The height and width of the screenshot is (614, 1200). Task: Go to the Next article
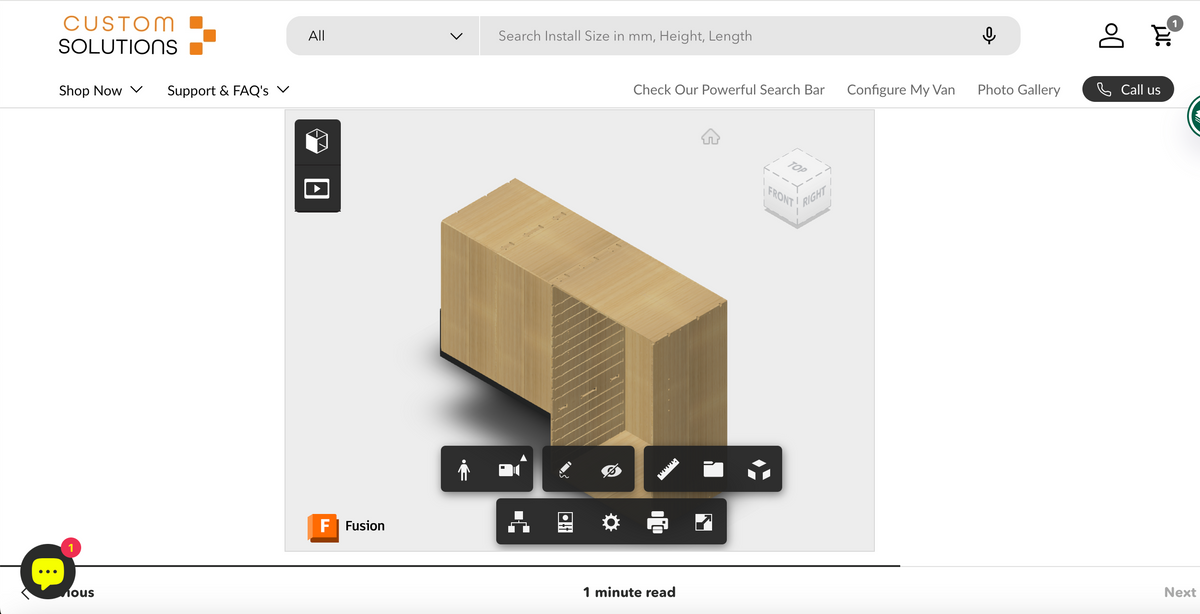coord(1180,592)
